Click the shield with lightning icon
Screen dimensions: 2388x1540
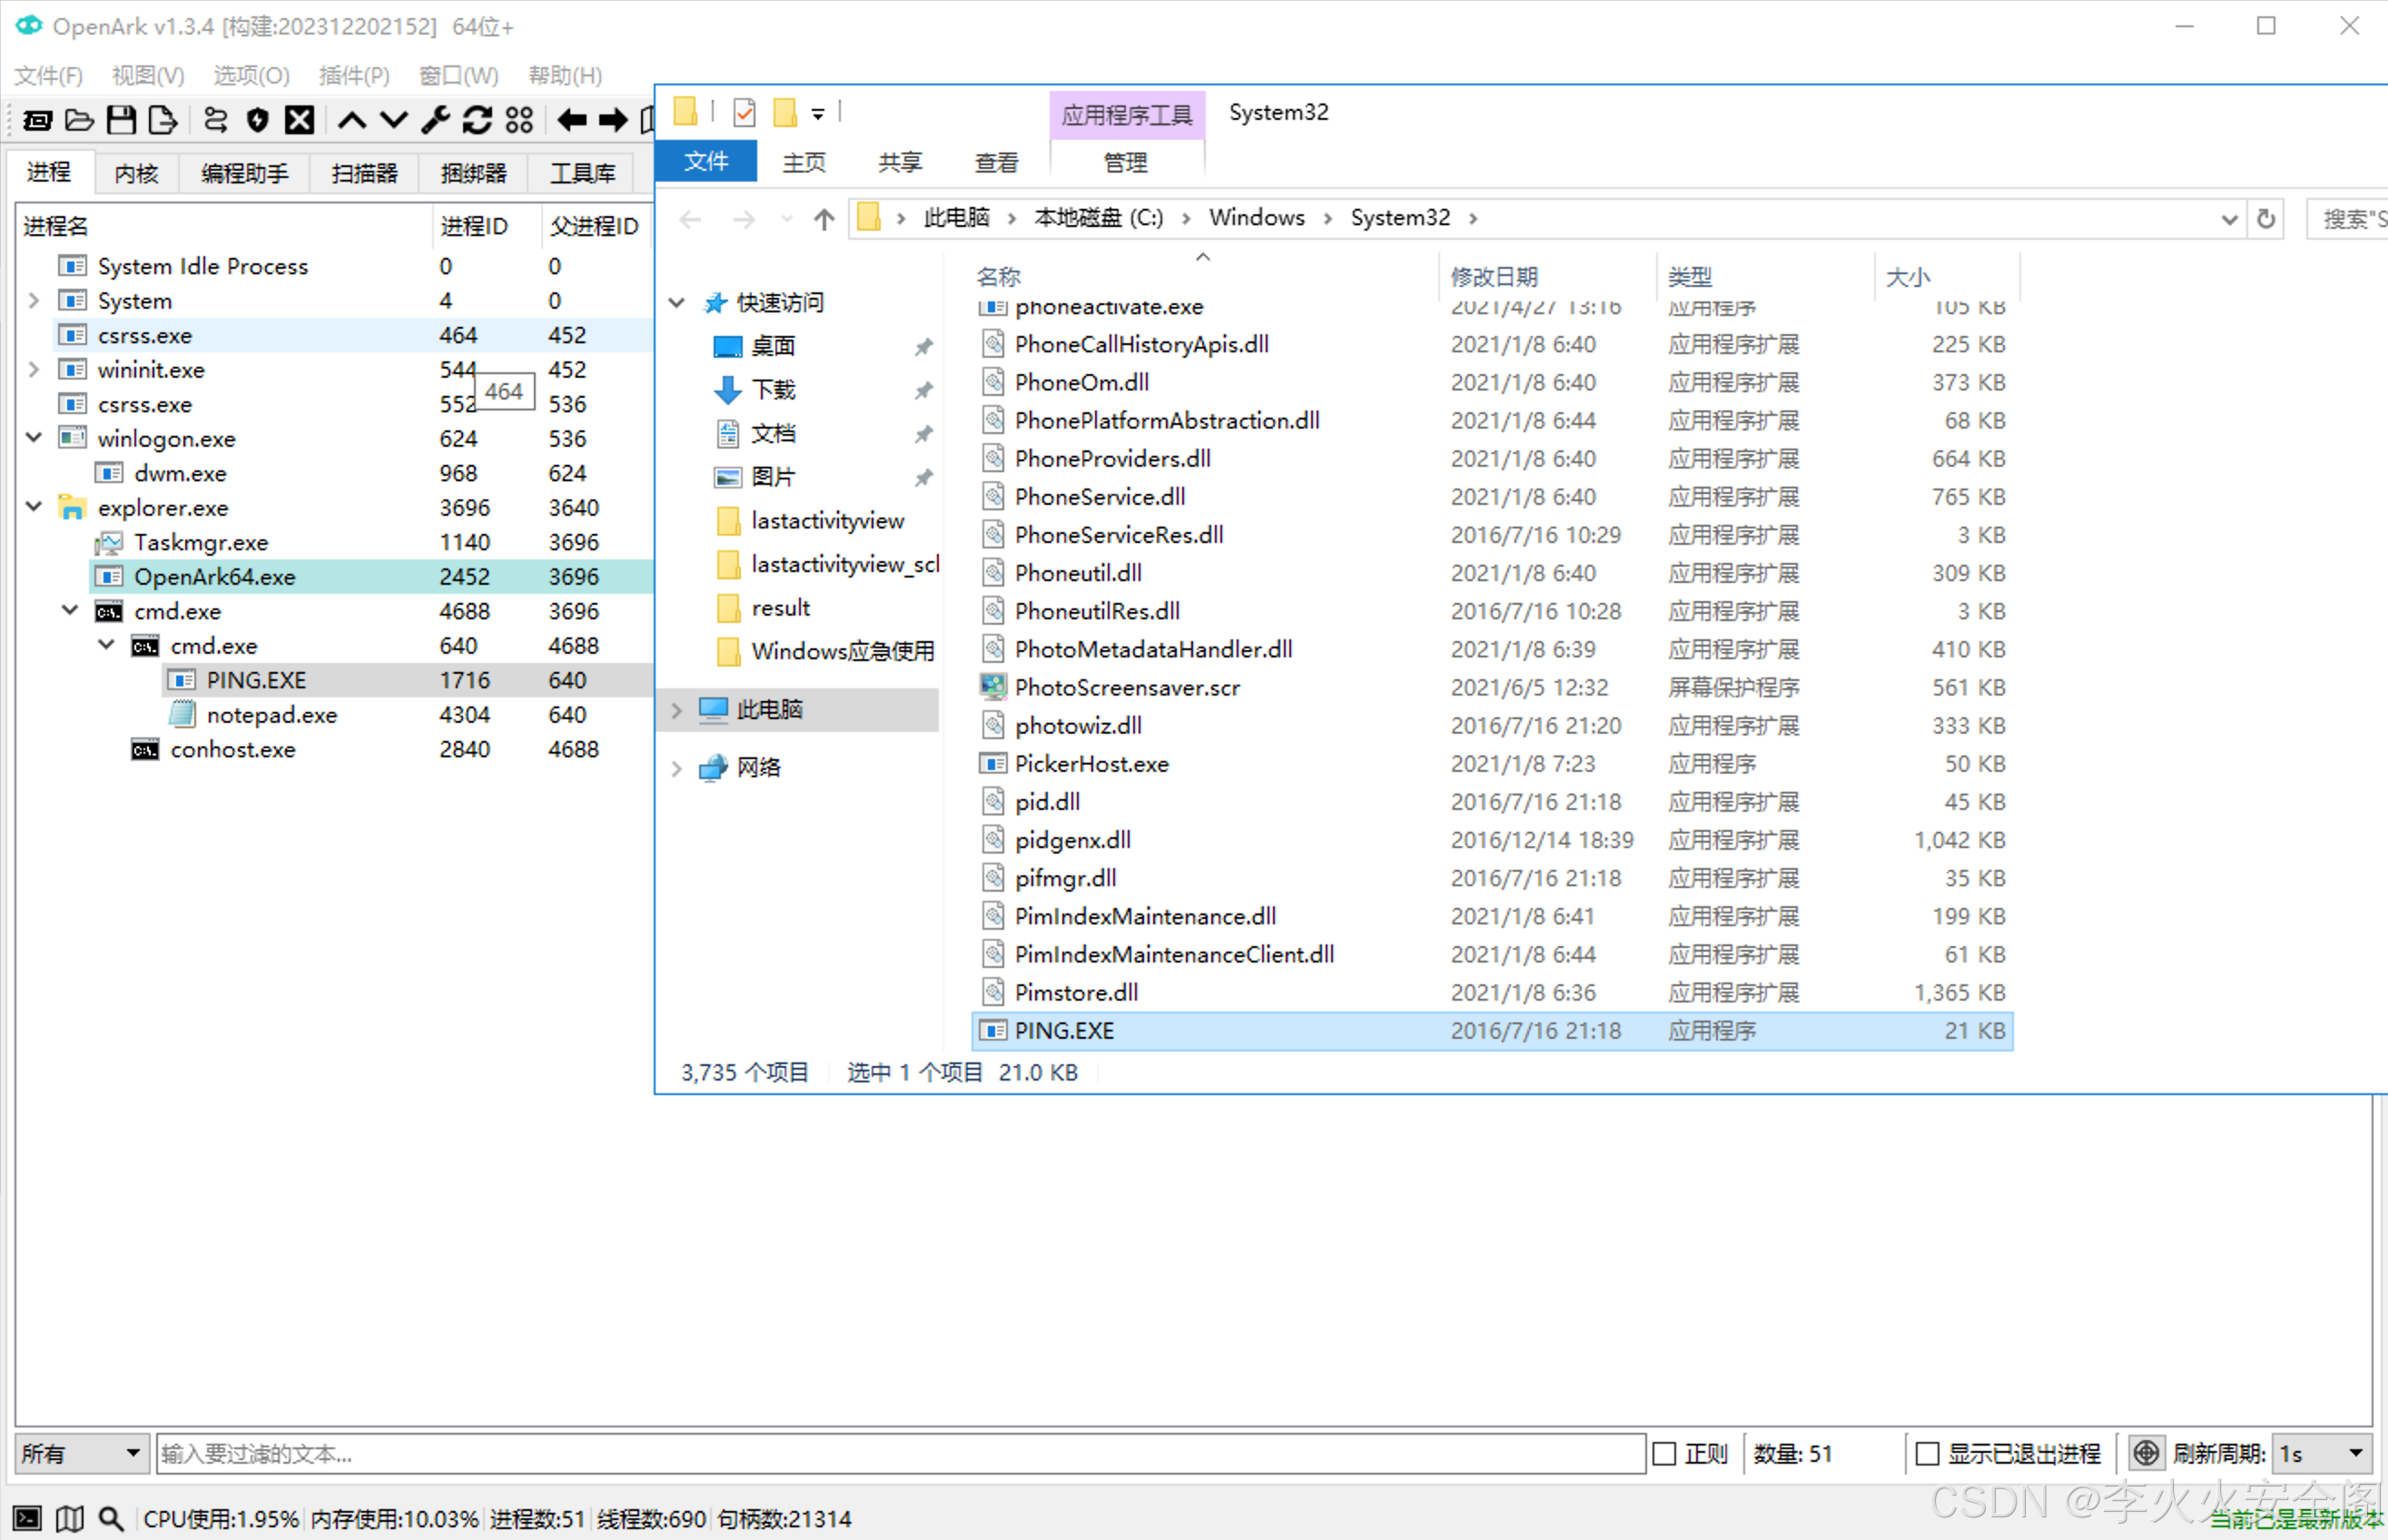[257, 121]
